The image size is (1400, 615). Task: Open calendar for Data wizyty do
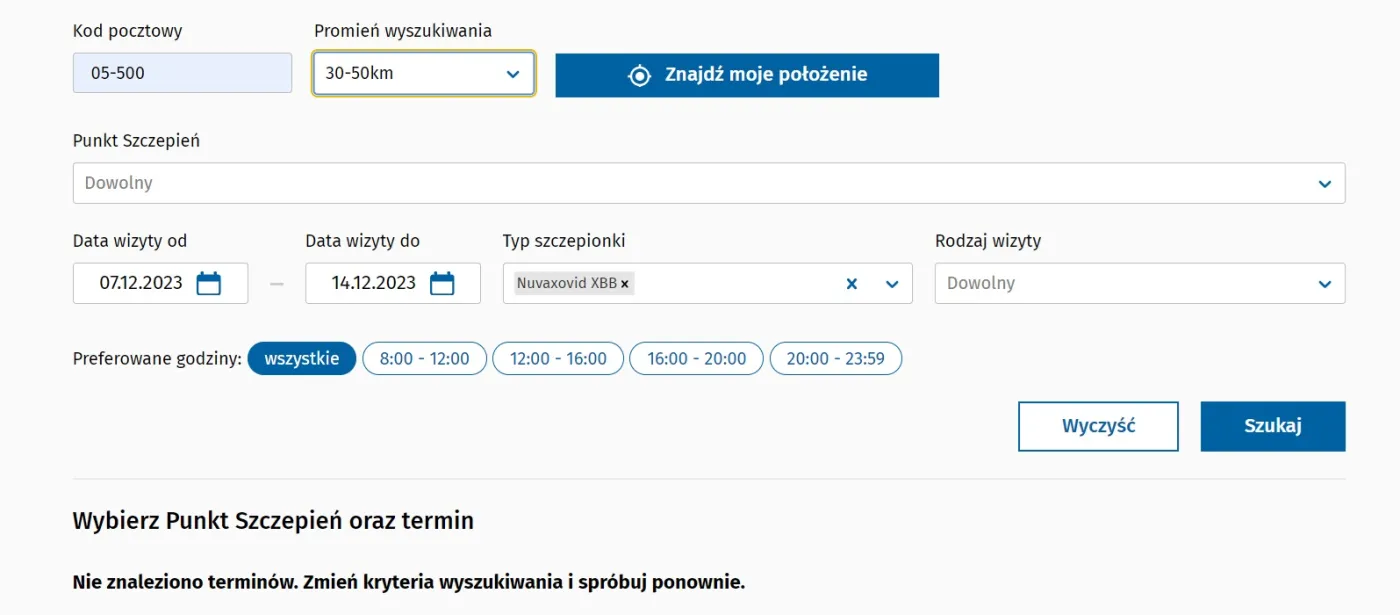441,283
